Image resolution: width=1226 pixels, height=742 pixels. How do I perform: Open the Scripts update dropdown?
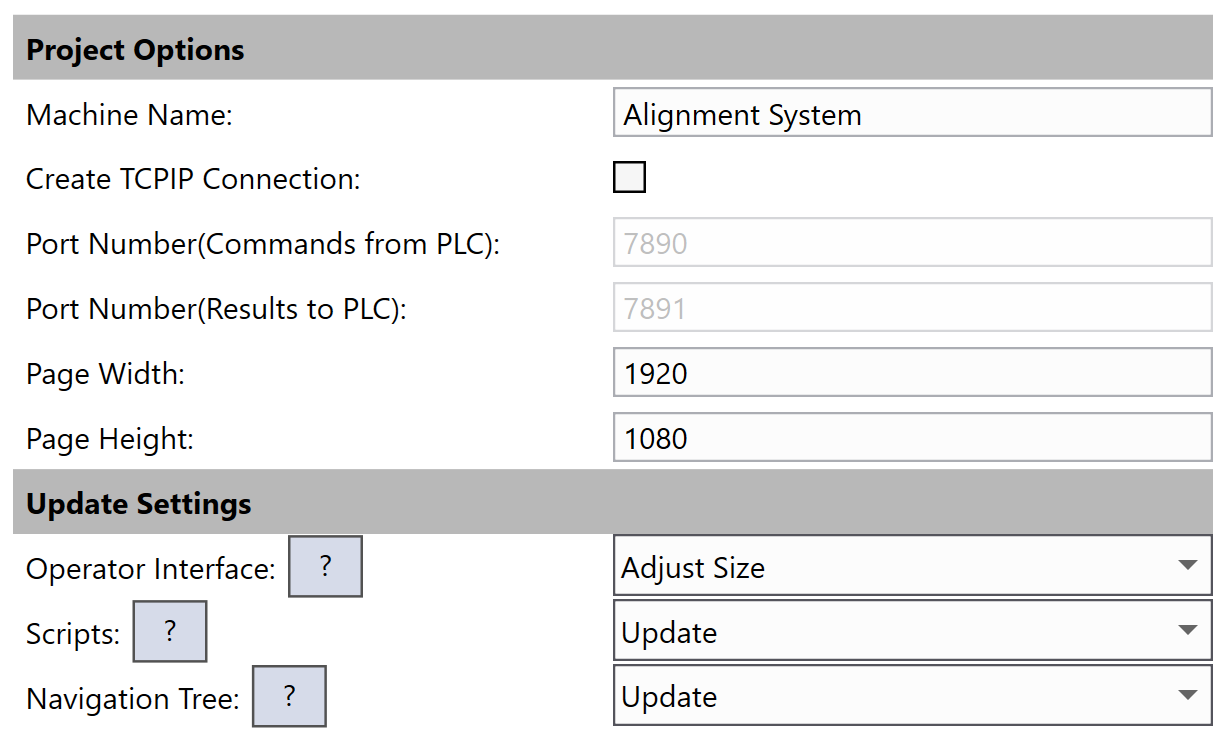pyautogui.click(x=911, y=632)
